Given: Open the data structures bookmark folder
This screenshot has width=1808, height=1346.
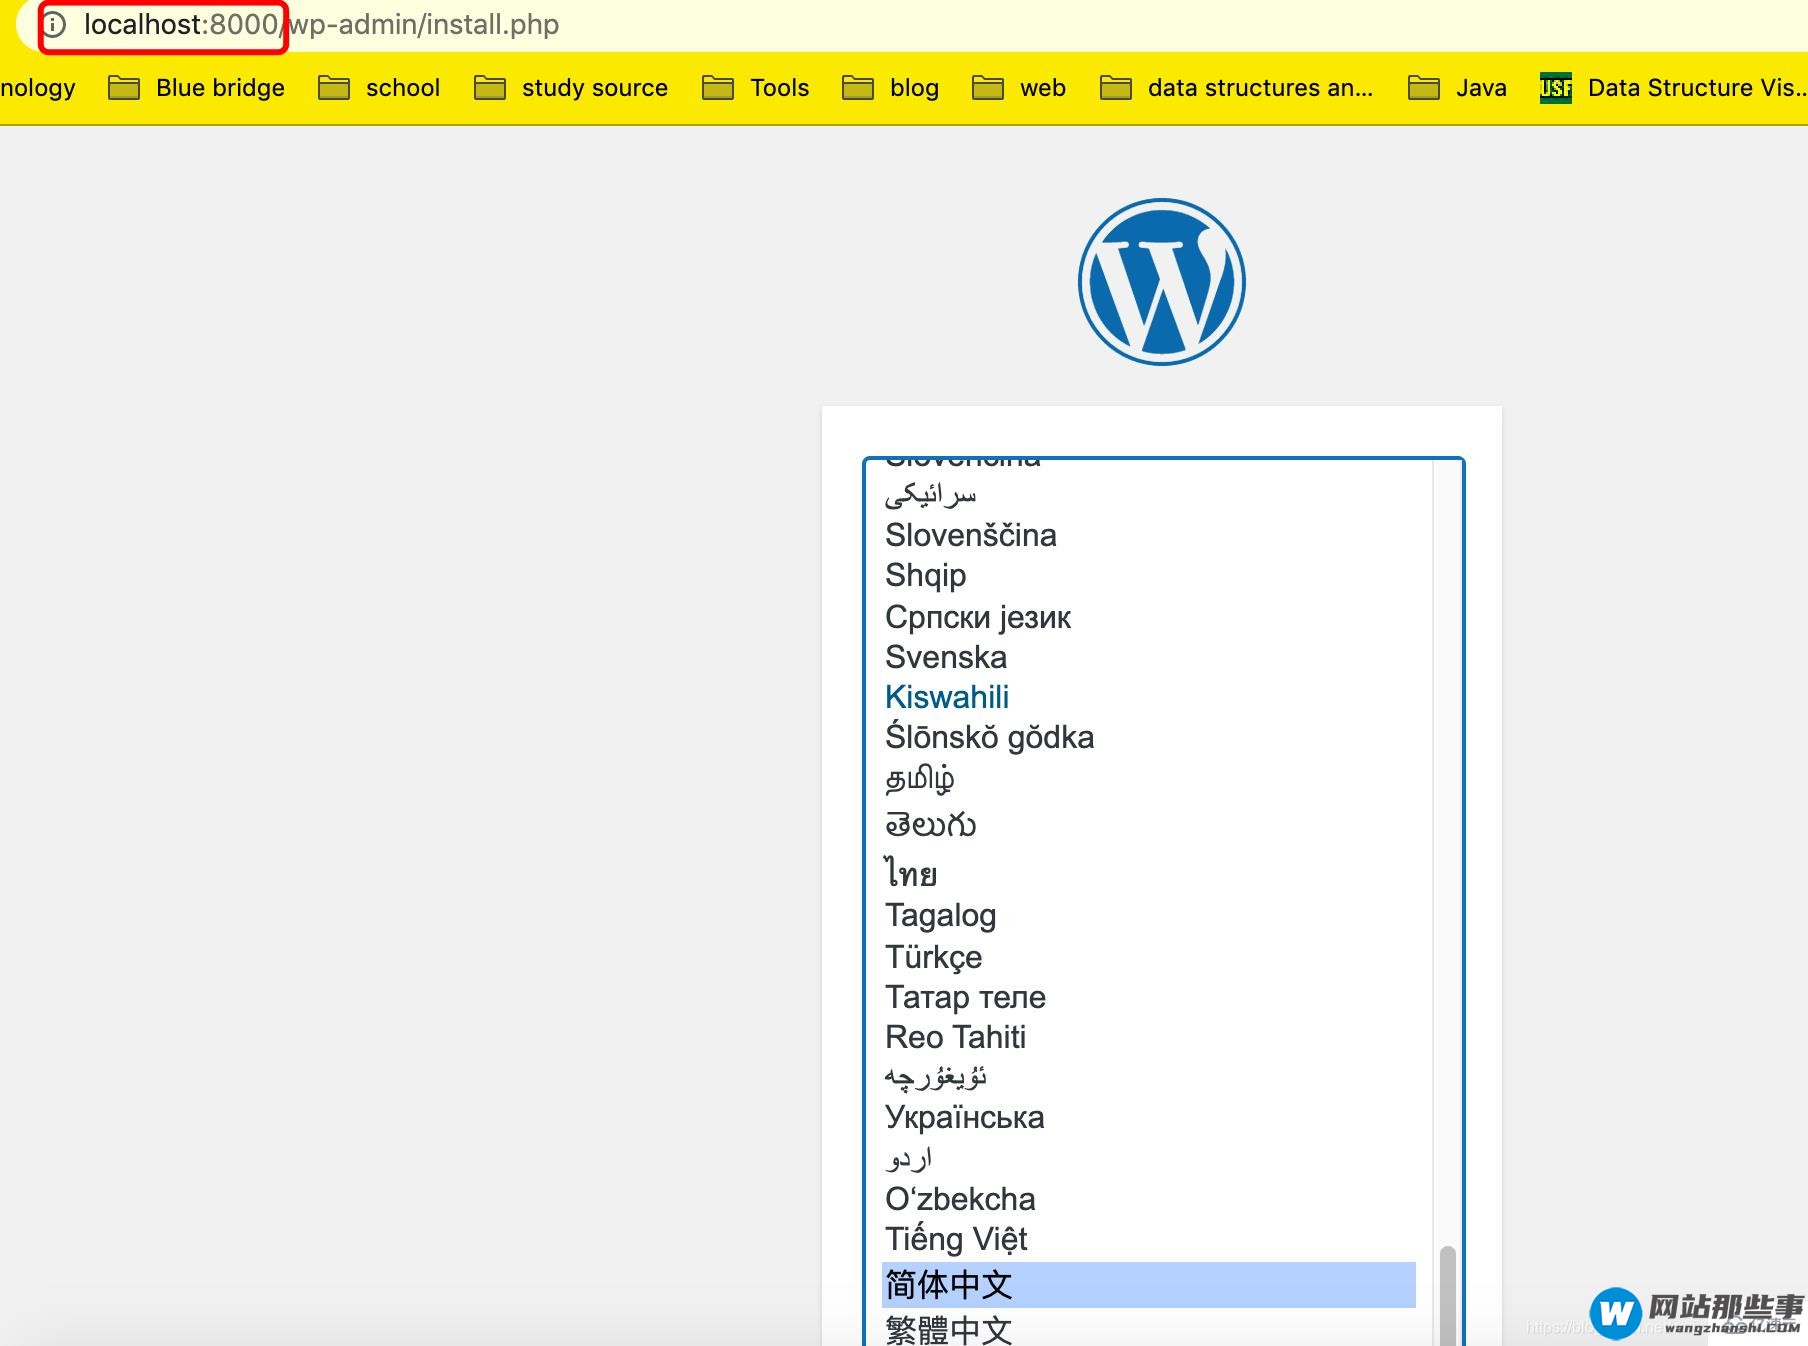Looking at the screenshot, I should [x=1236, y=88].
